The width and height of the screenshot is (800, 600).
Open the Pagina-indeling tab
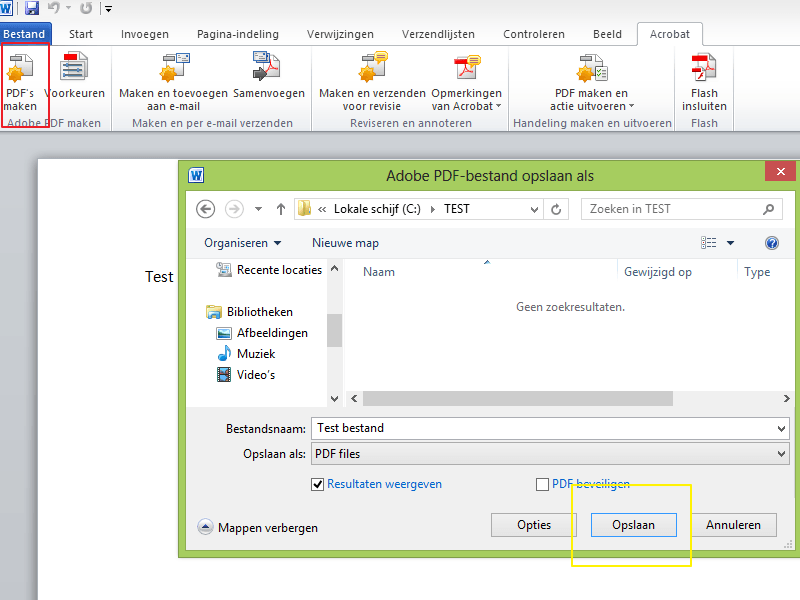coord(238,34)
